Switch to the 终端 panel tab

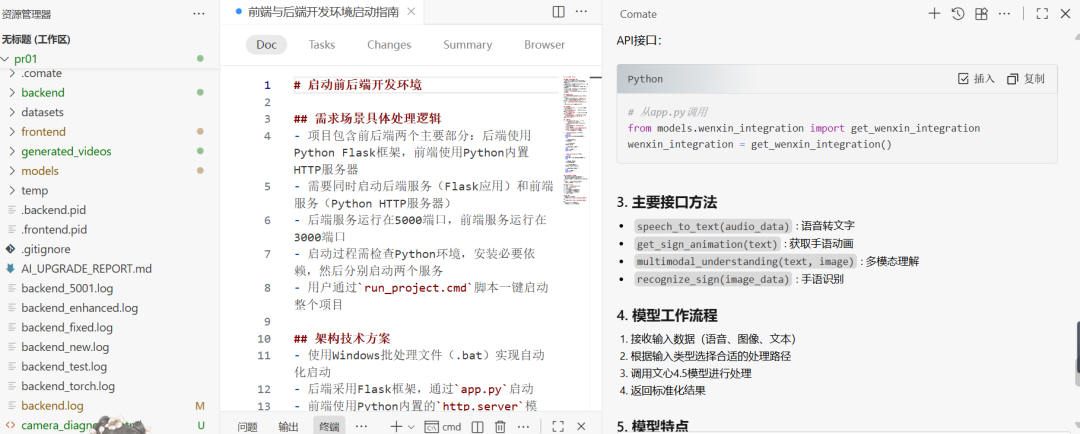coord(329,426)
